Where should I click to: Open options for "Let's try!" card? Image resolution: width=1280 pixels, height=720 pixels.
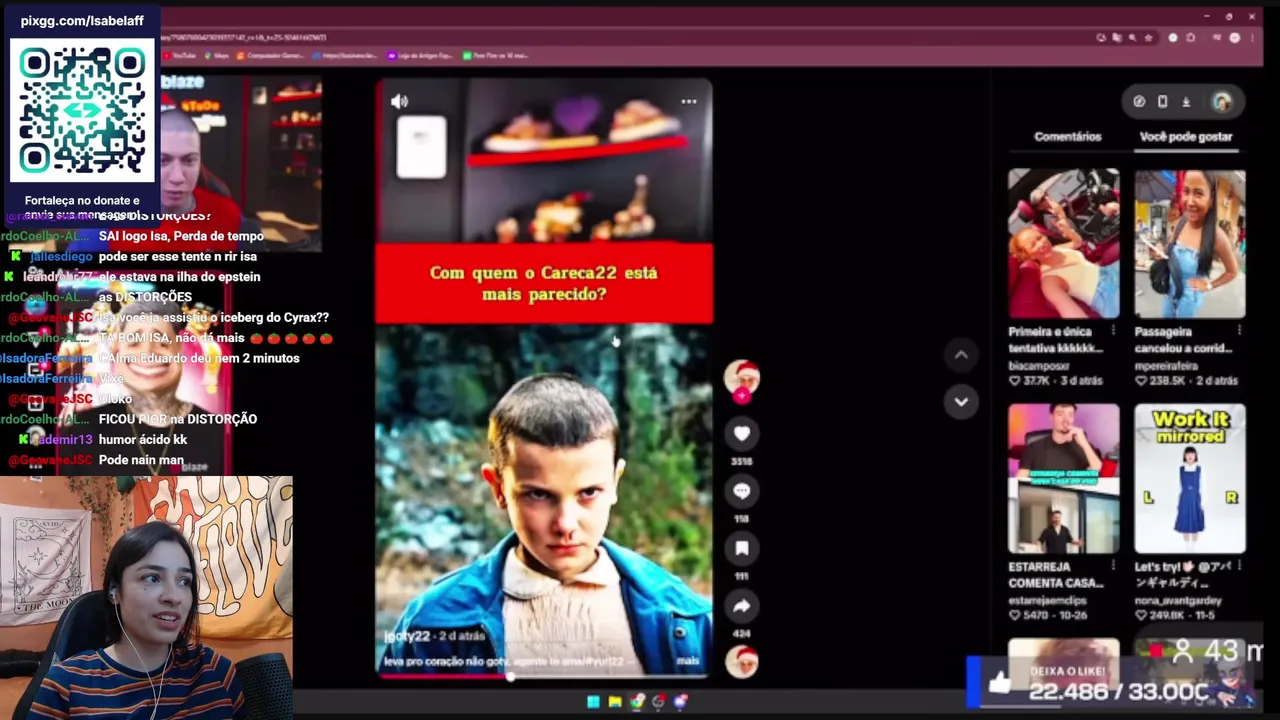coord(1240,567)
